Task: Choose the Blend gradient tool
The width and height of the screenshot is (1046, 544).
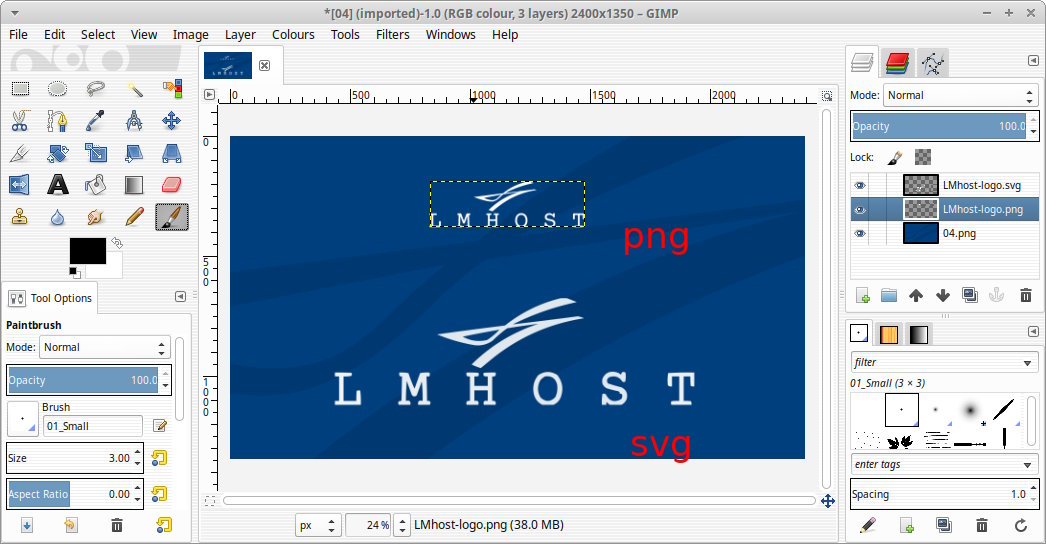Action: (134, 185)
